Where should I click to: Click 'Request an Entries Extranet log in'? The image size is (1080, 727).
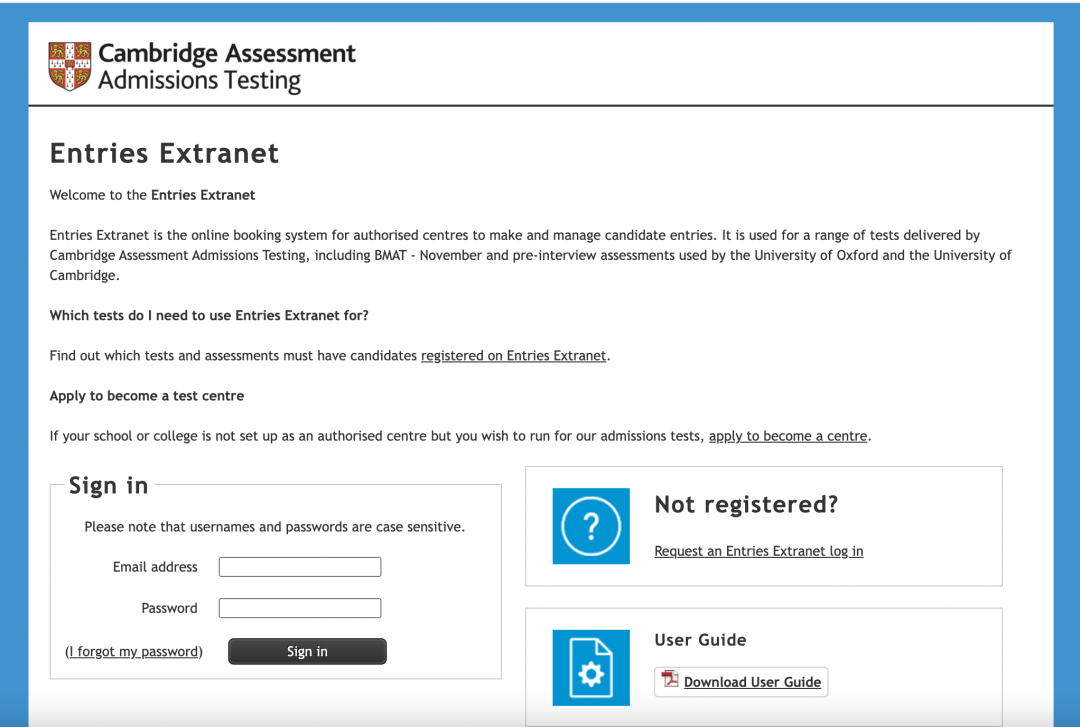pos(758,551)
